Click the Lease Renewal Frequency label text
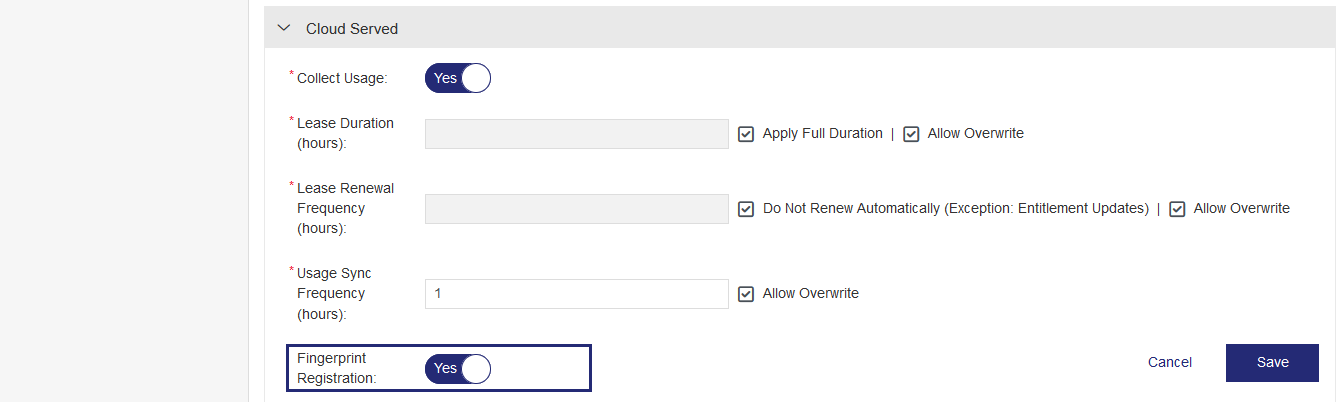This screenshot has height=402, width=1339. point(344,208)
